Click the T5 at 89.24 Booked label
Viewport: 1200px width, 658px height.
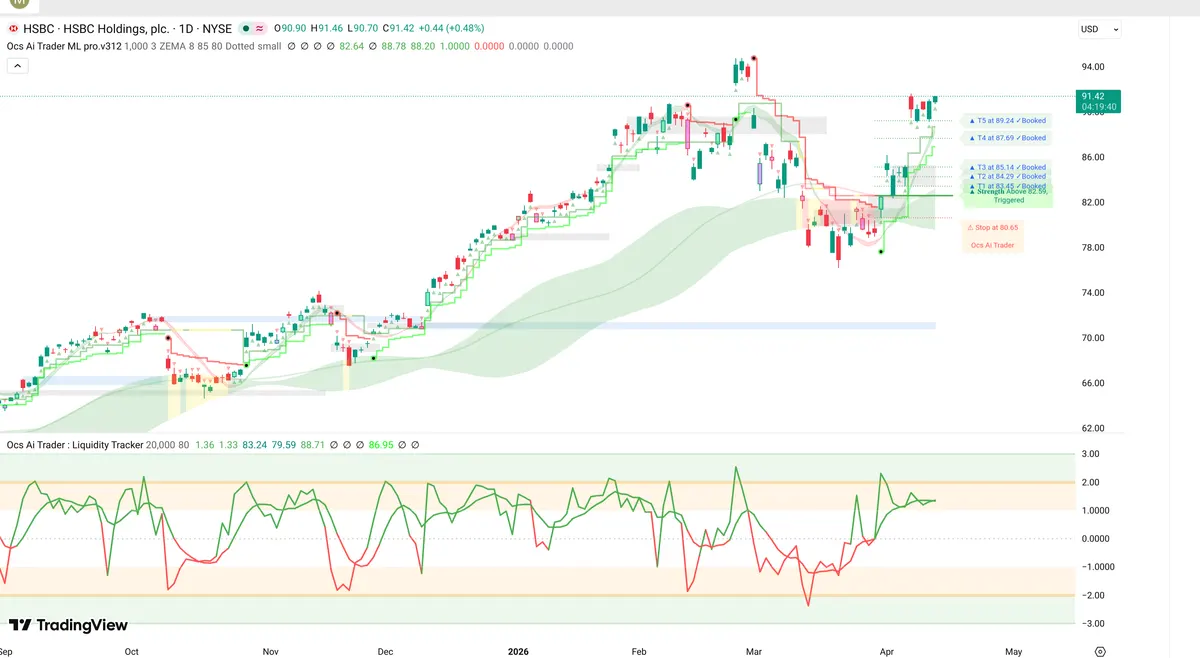point(1008,120)
